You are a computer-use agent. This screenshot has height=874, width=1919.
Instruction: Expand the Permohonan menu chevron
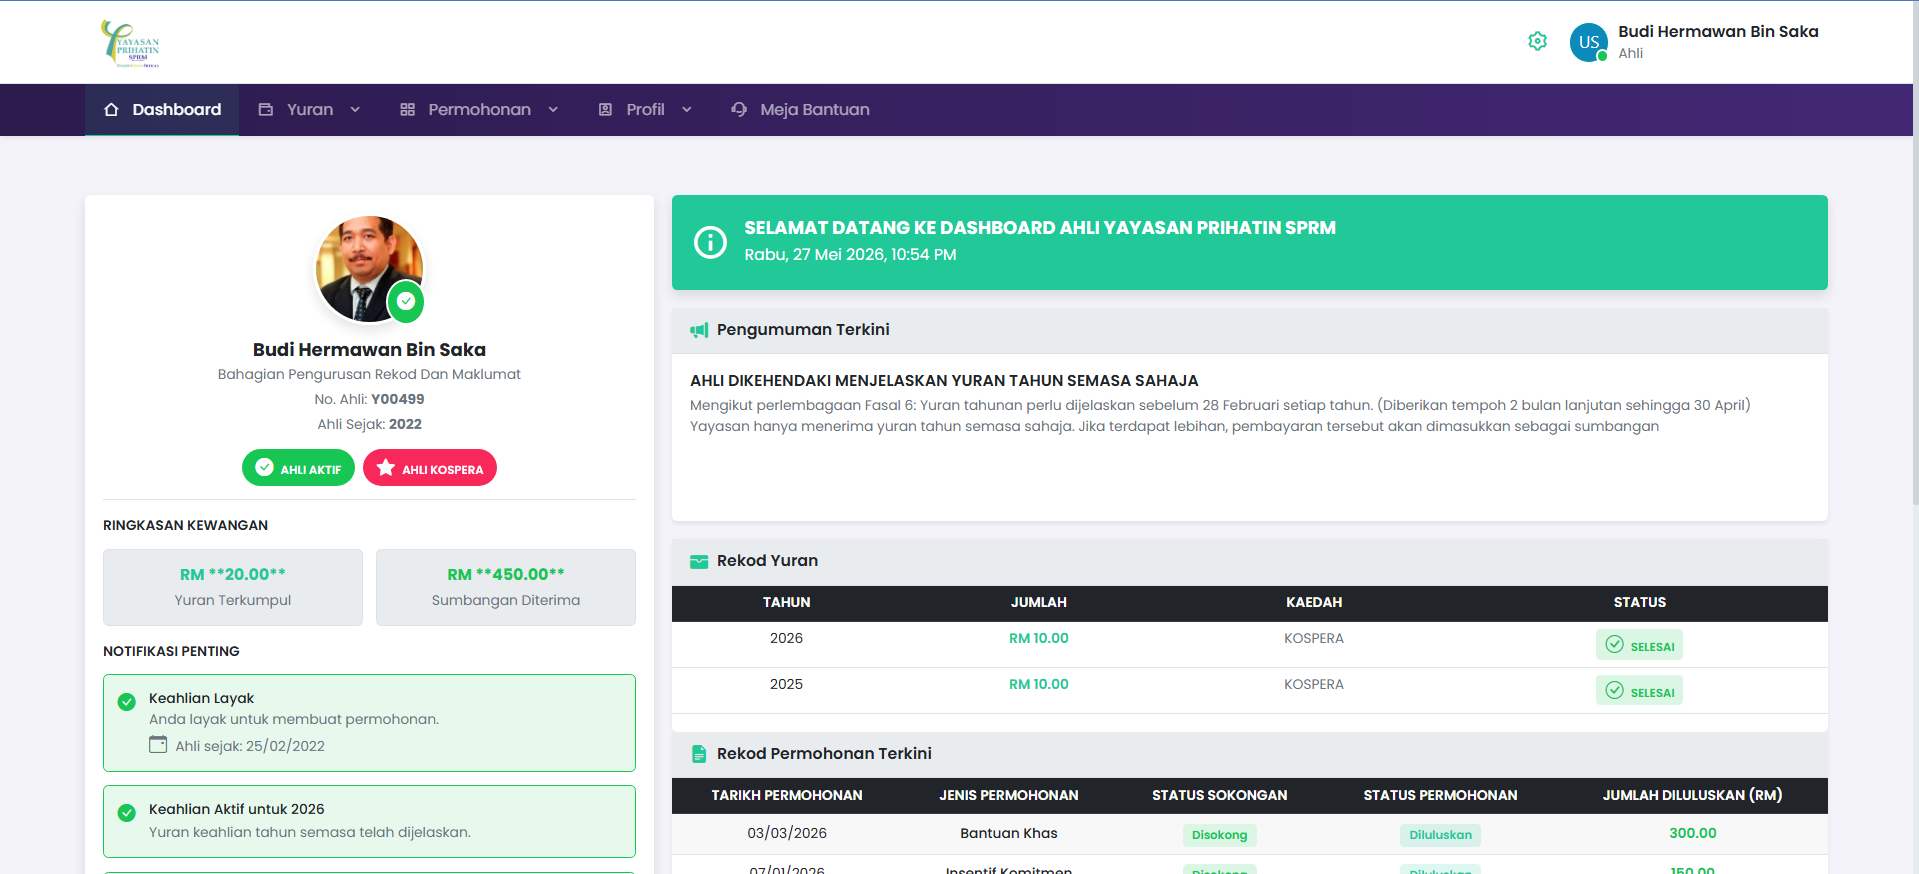tap(553, 110)
